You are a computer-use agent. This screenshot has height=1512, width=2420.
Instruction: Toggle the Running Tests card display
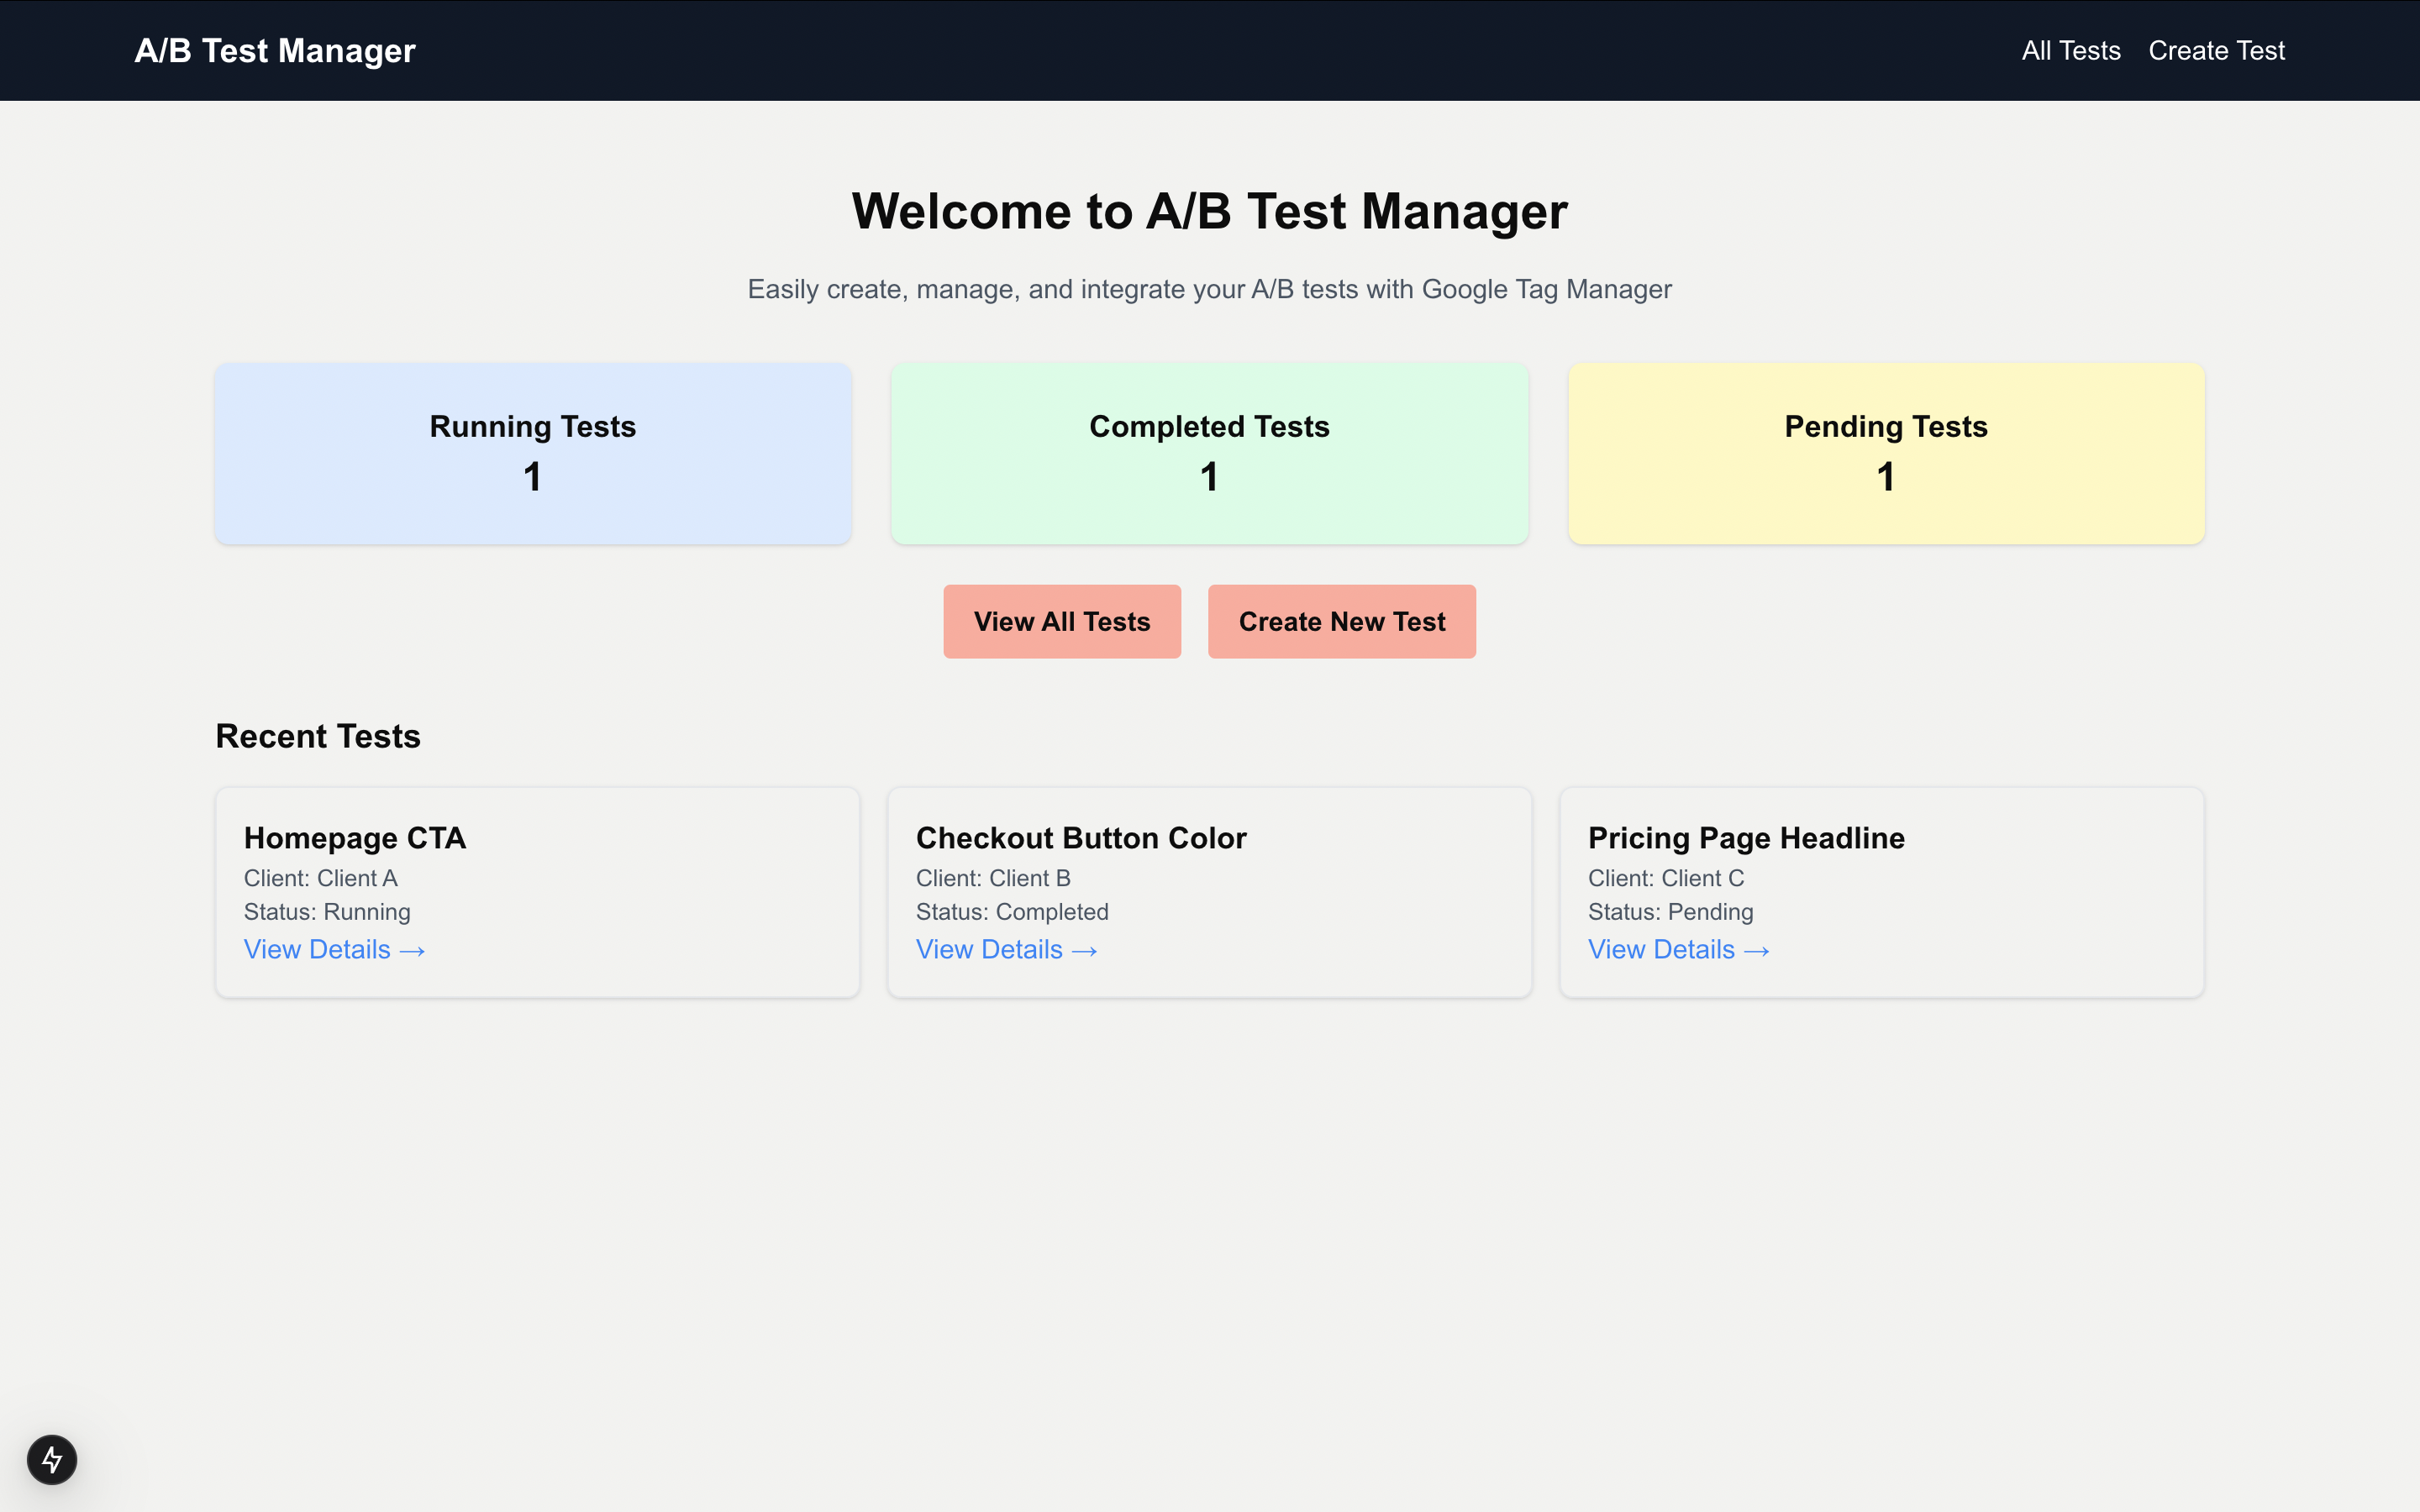pyautogui.click(x=533, y=453)
